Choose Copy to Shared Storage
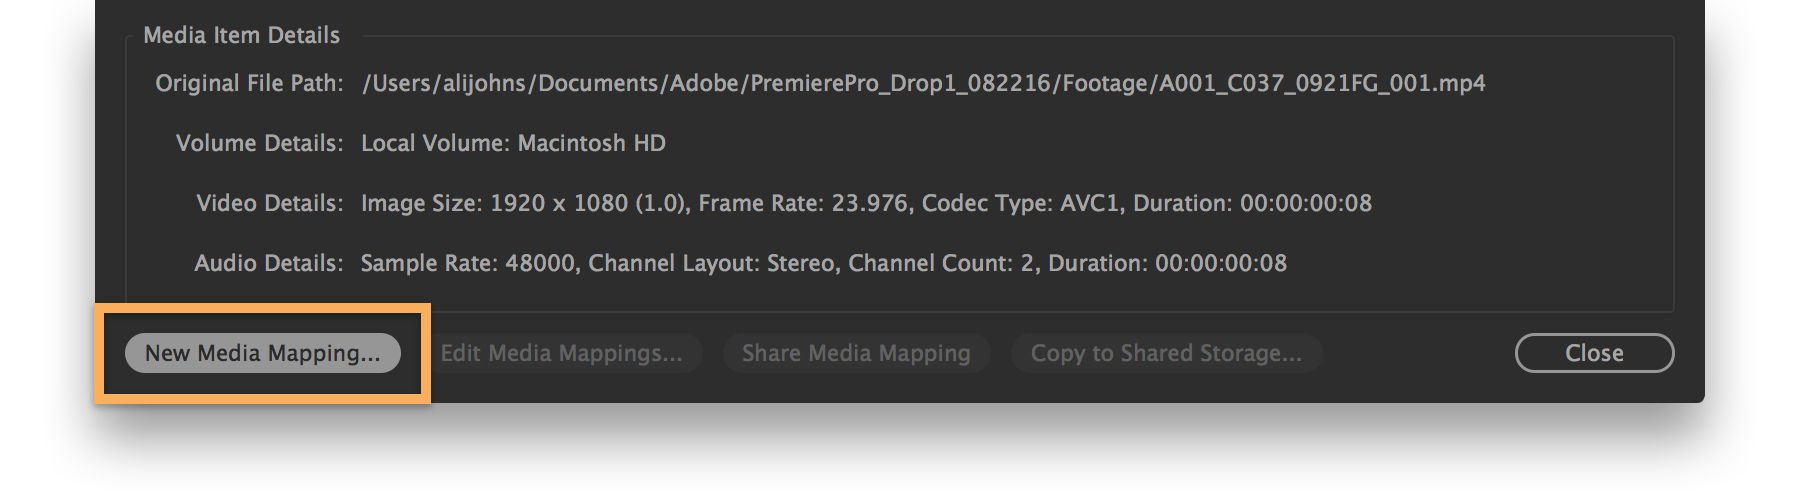The height and width of the screenshot is (498, 1800). pos(1166,353)
